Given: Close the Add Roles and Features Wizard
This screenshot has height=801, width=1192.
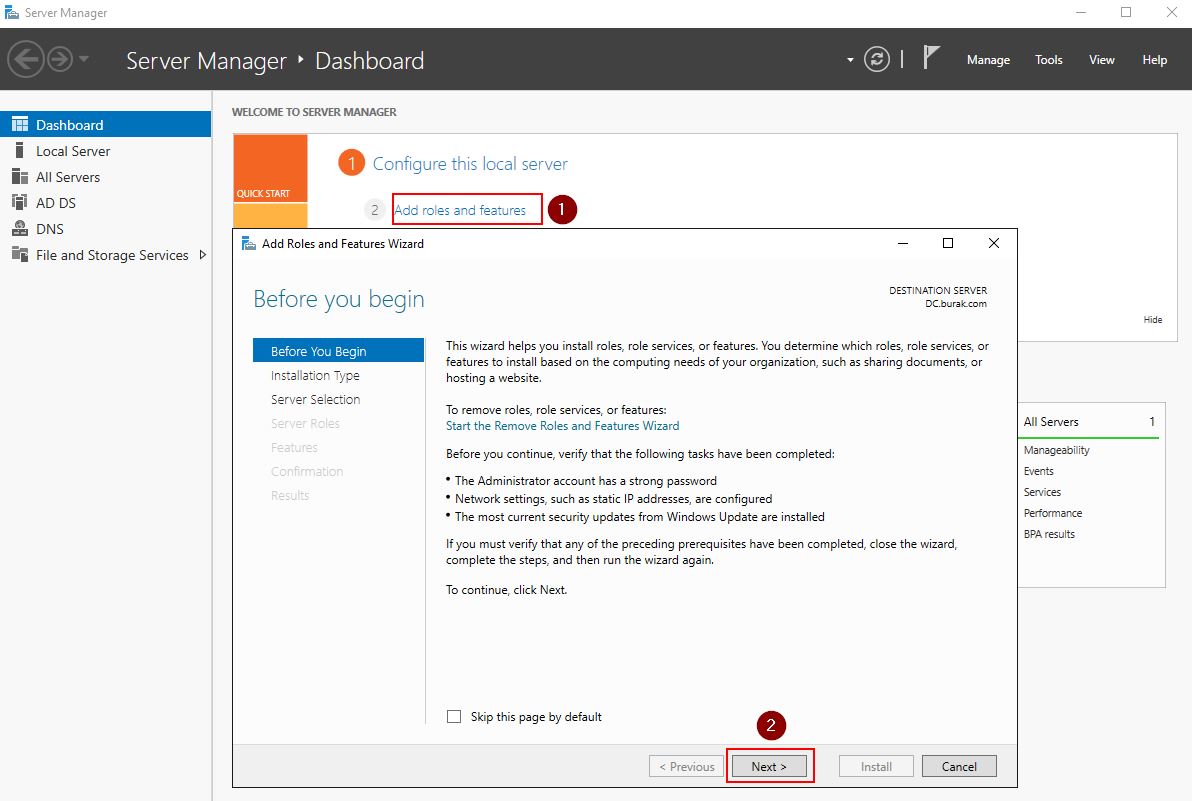Looking at the screenshot, I should (994, 243).
